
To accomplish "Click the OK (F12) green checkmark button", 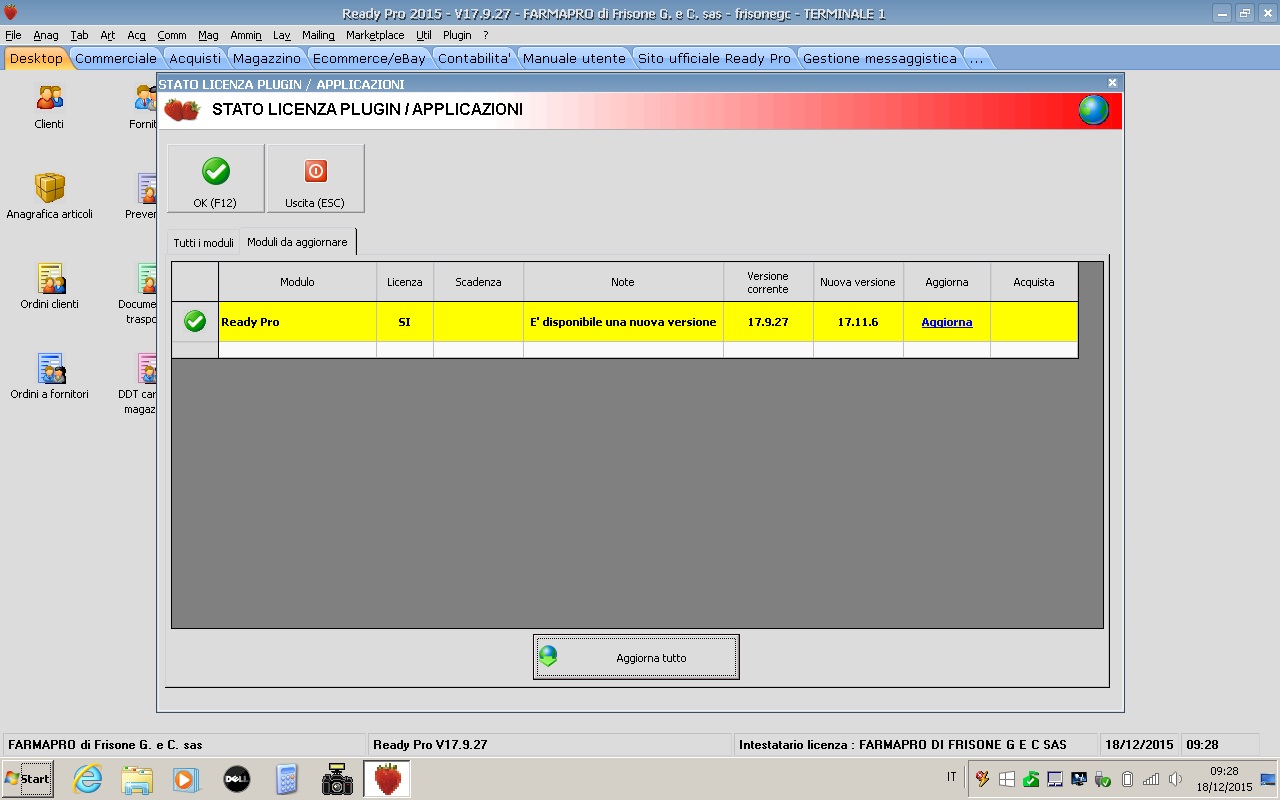I will (x=216, y=178).
